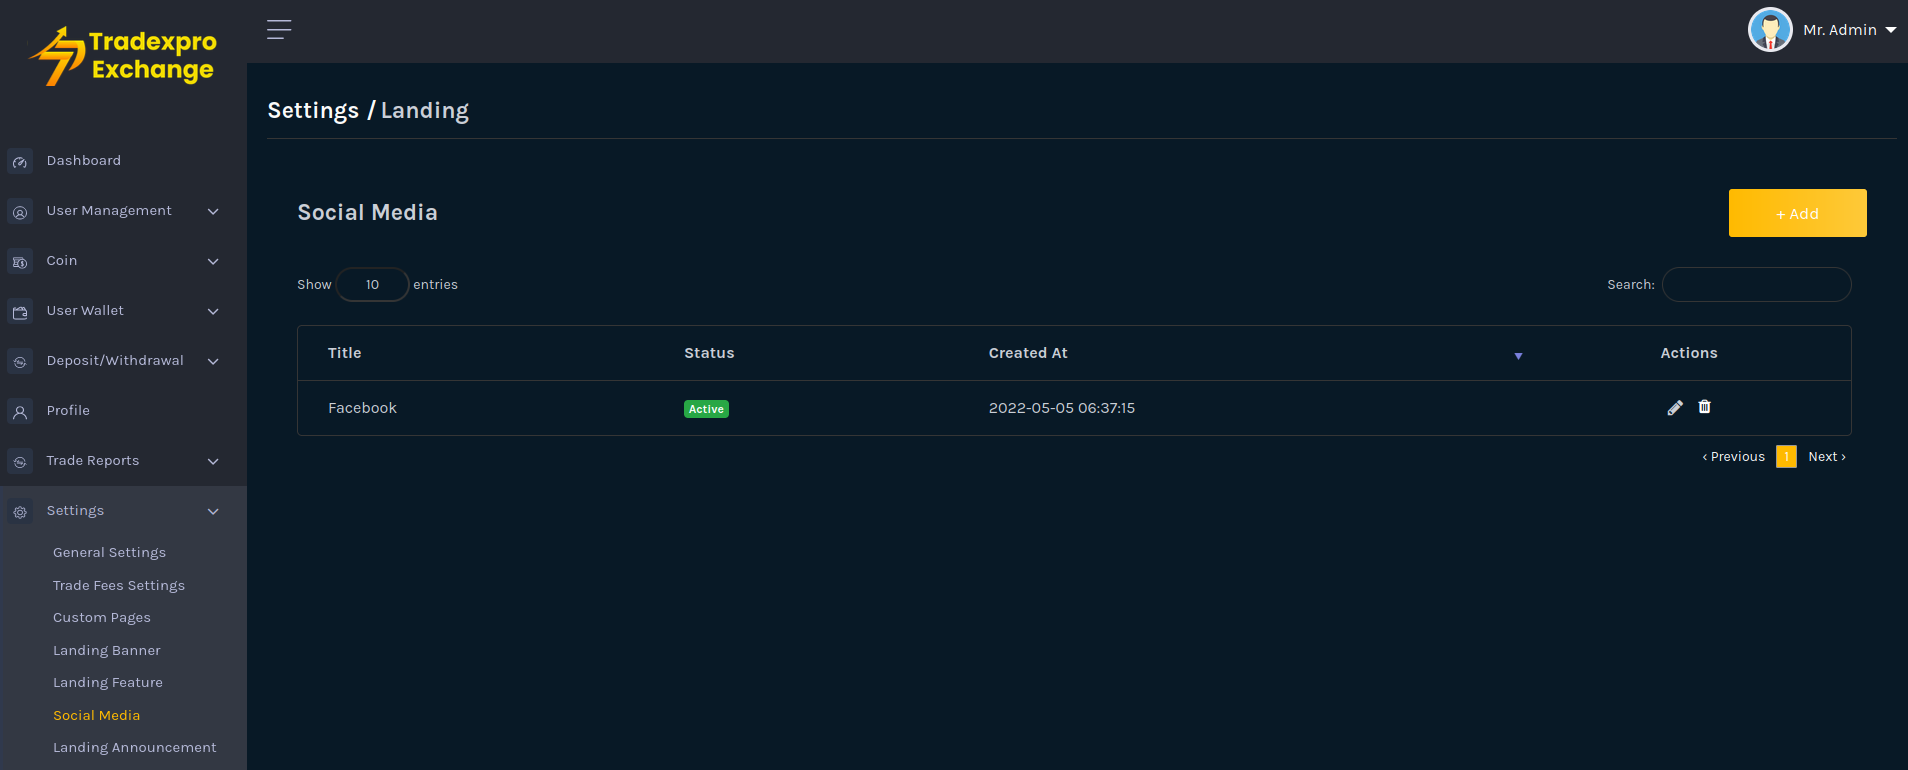Click the pencil edit icon for Facebook
This screenshot has height=770, width=1908.
pos(1675,408)
